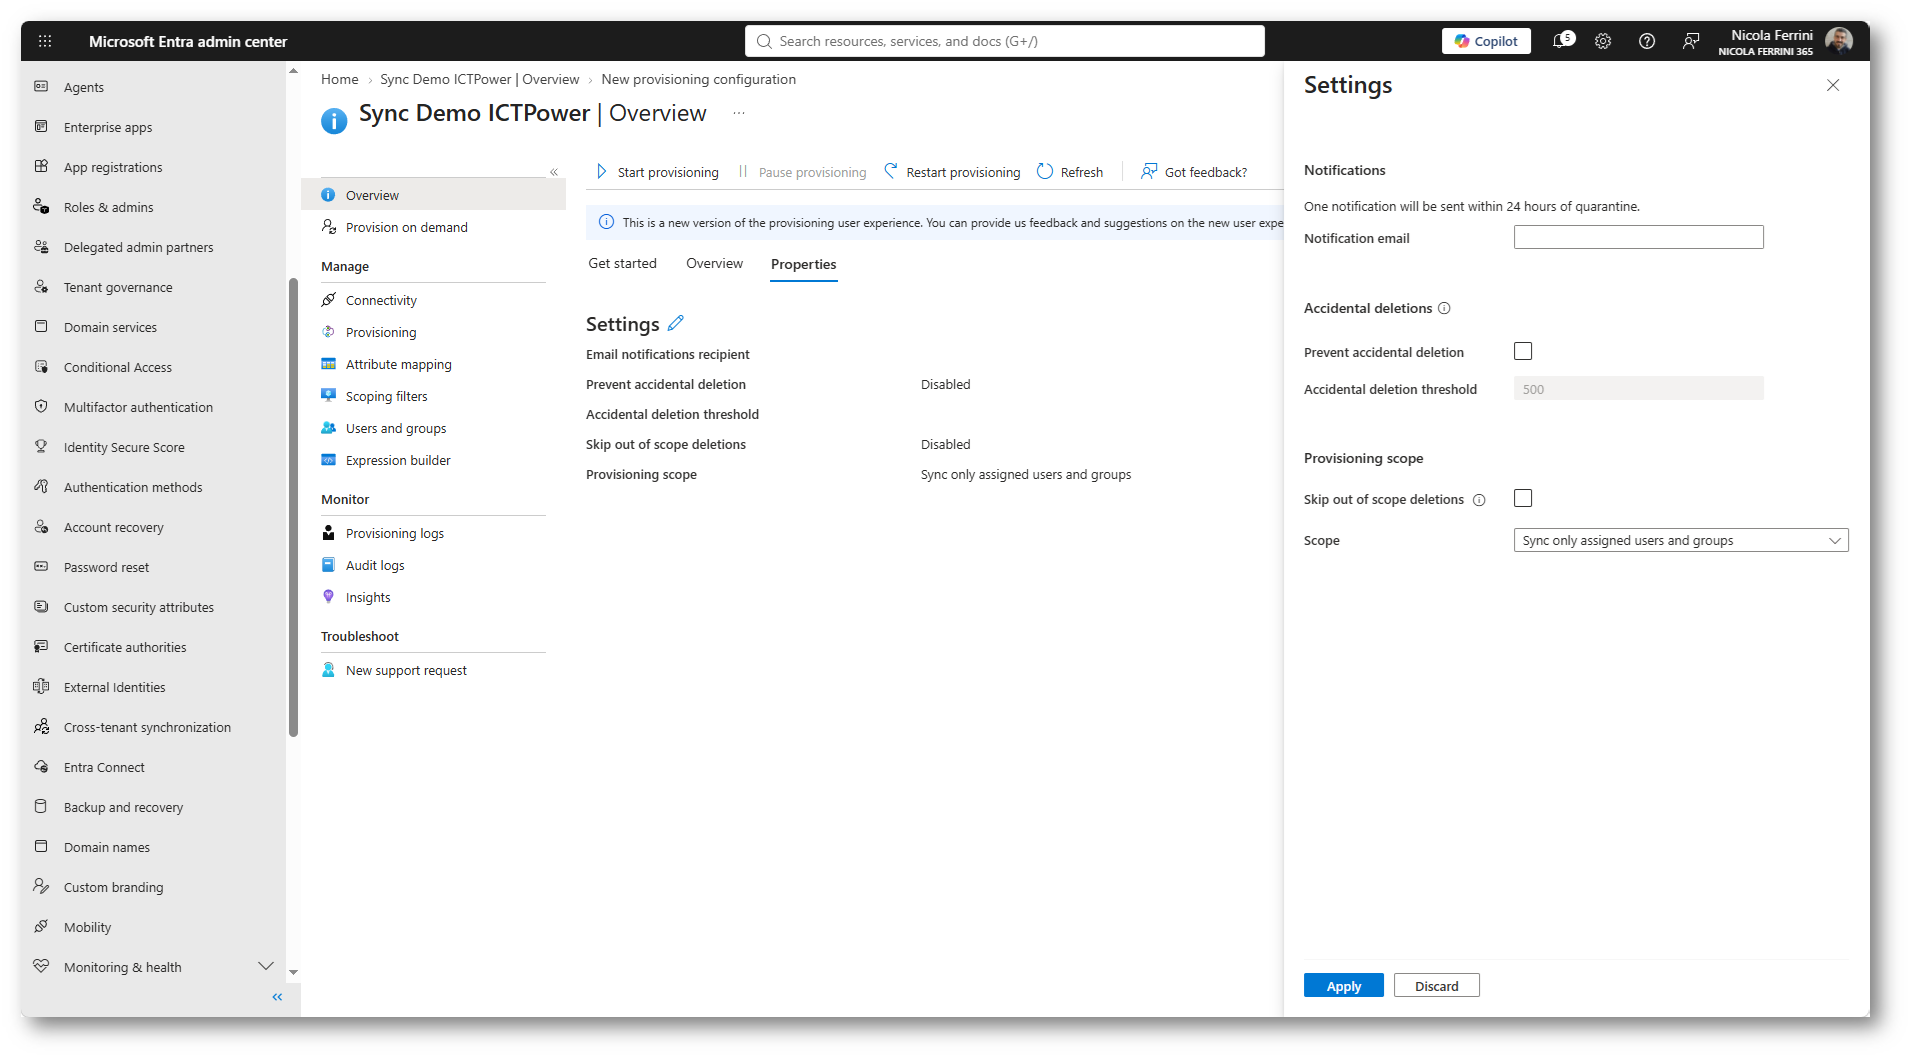Select the Properties tab
Viewport: 1912px width, 1059px height.
(804, 265)
